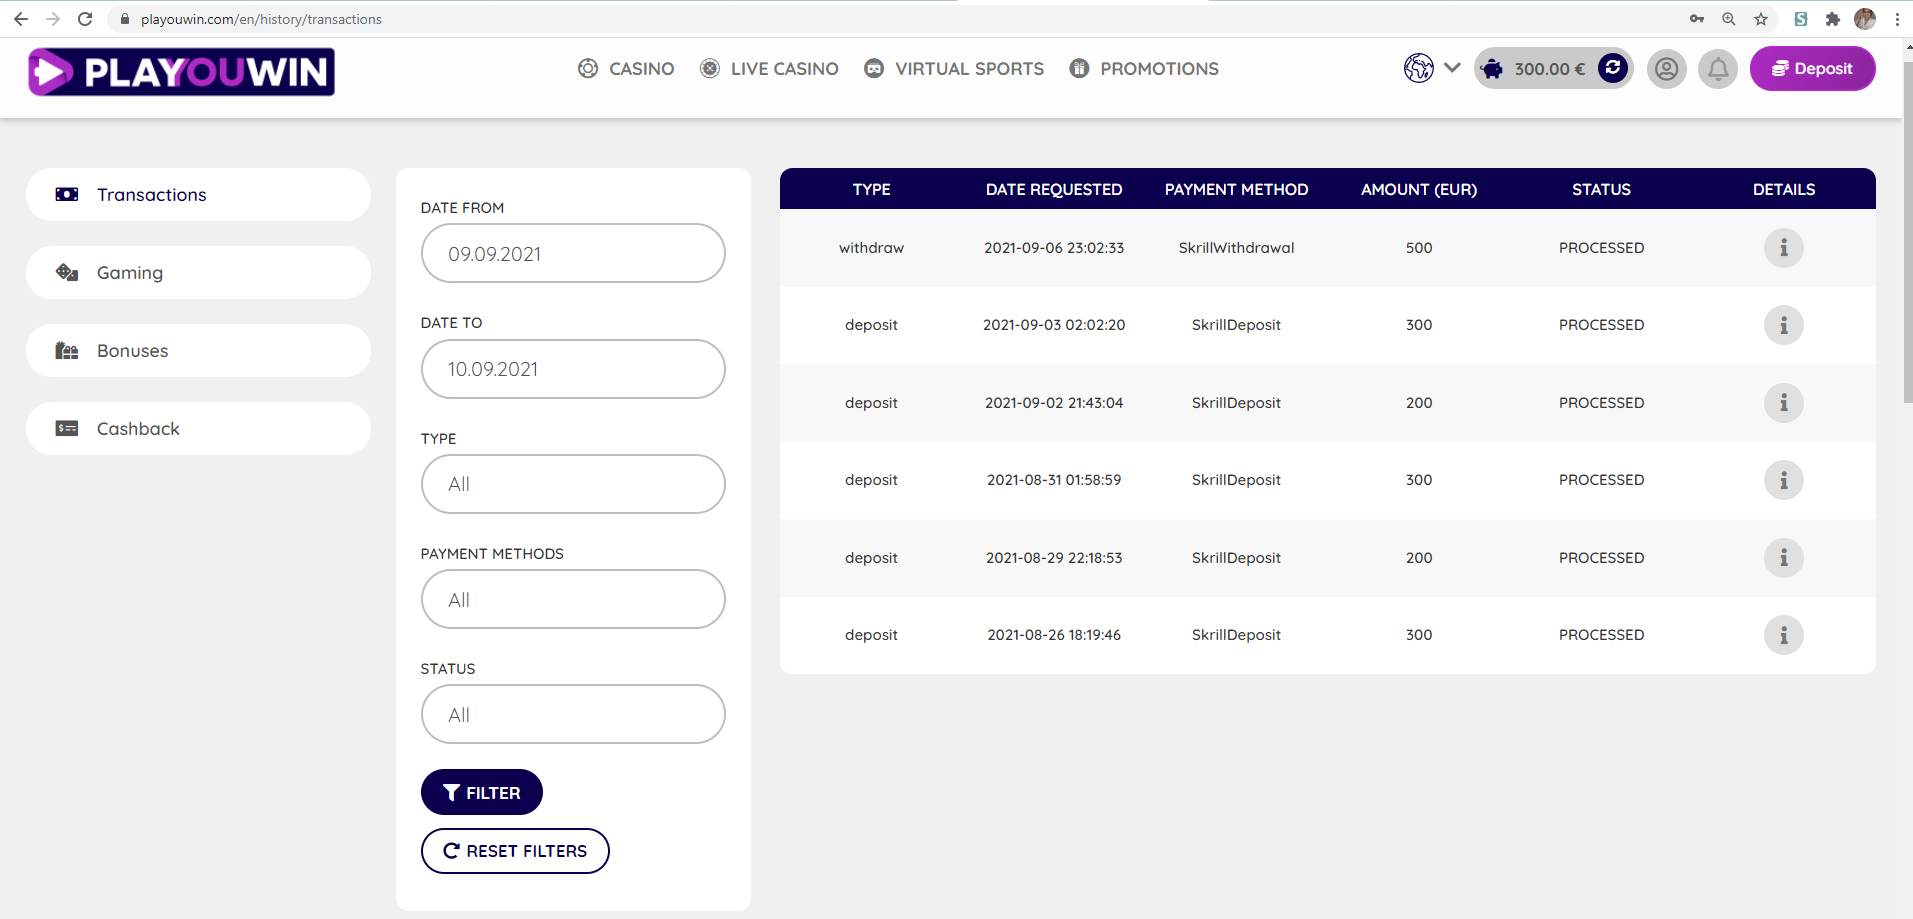Open details for 2021-08-26 deposit
This screenshot has height=919, width=1913.
[1783, 635]
